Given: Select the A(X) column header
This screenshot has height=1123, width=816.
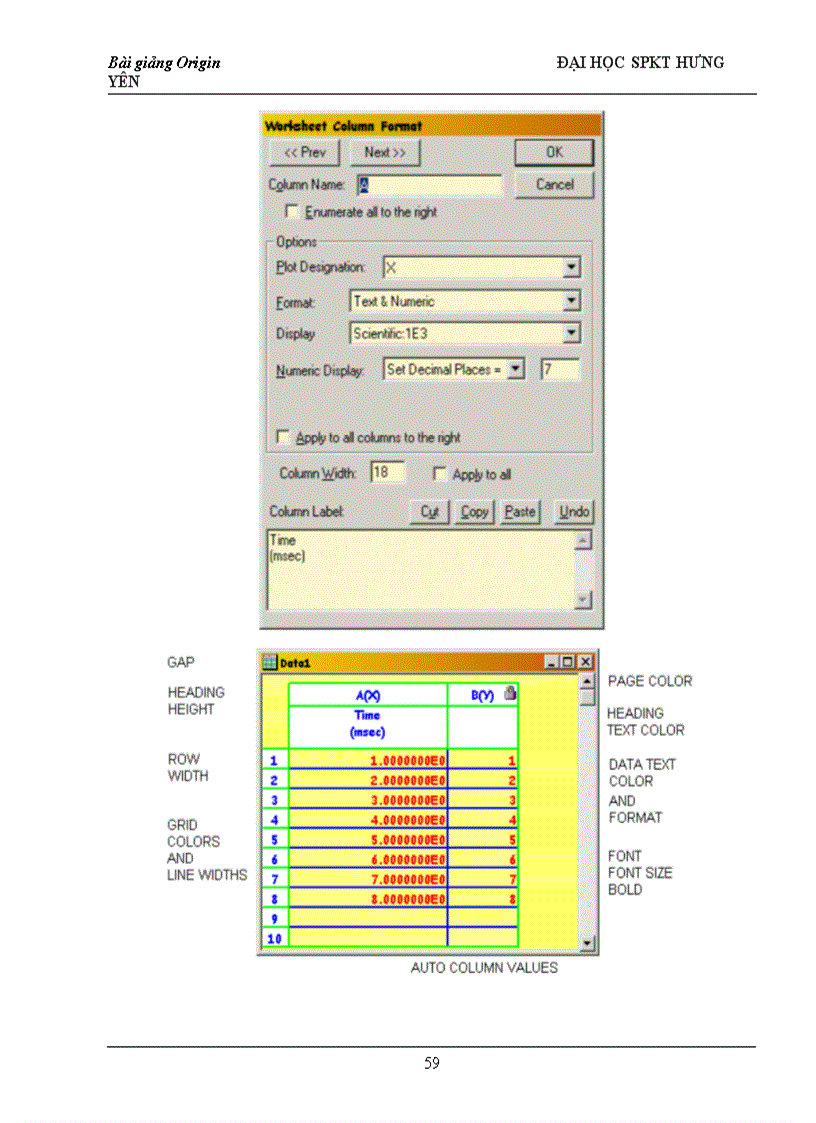Looking at the screenshot, I should click(368, 695).
